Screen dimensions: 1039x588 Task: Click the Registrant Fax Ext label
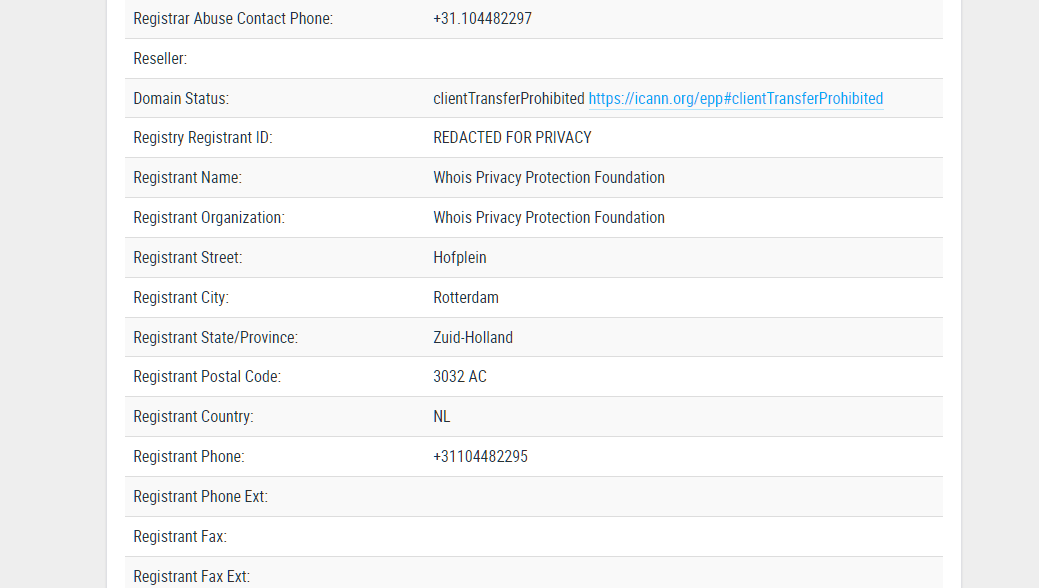(191, 576)
